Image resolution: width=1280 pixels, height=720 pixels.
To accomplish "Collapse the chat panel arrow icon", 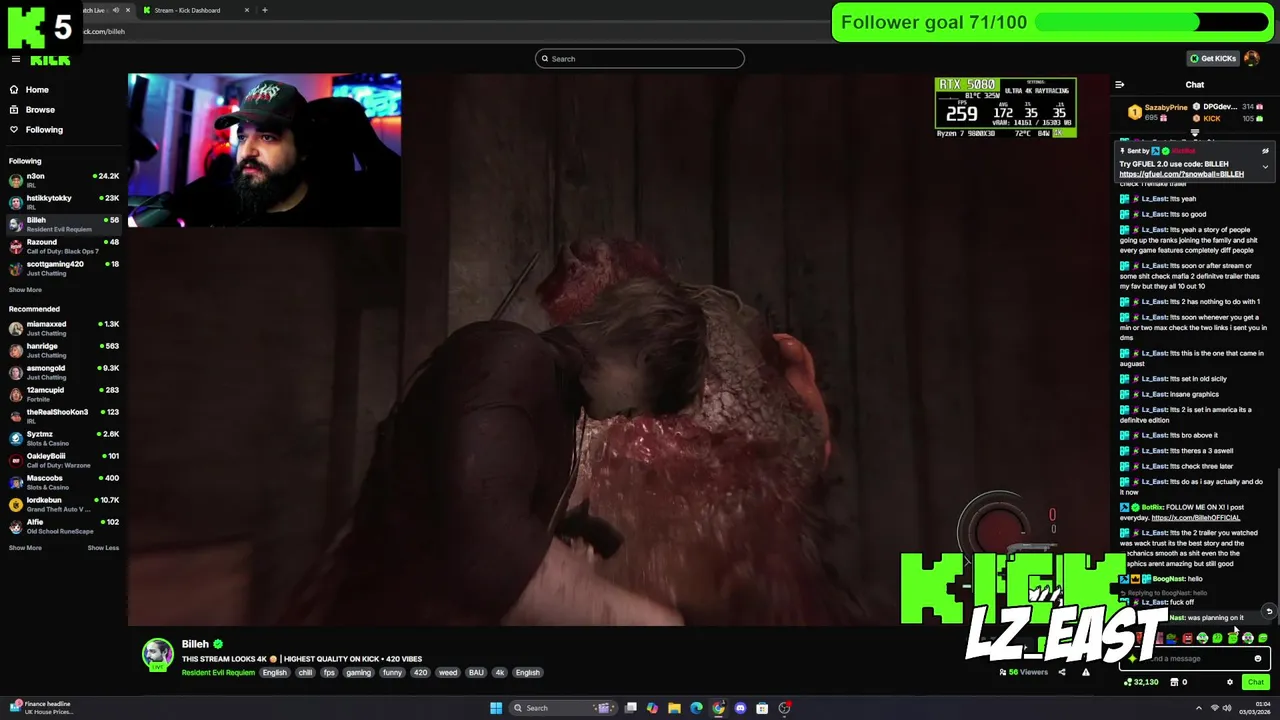I will 1119,85.
